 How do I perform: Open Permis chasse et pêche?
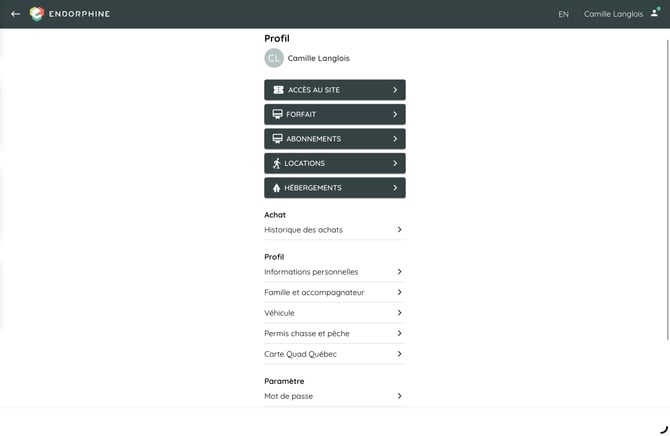click(334, 333)
